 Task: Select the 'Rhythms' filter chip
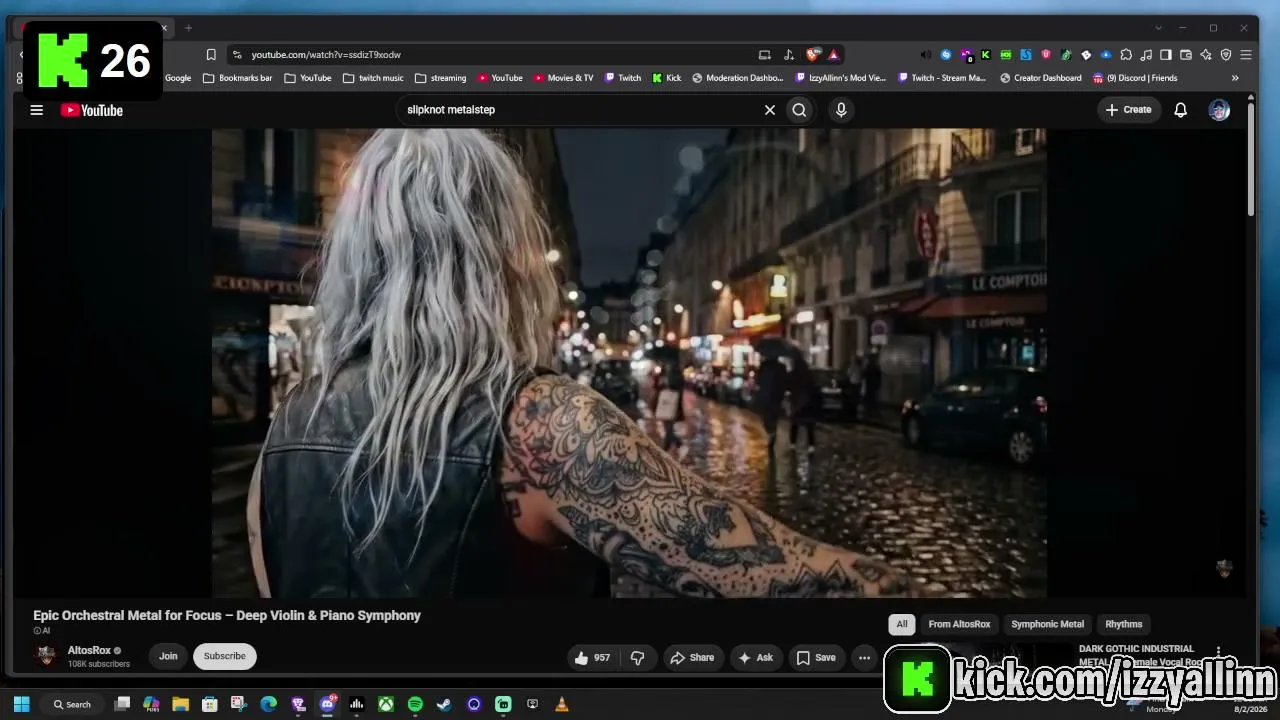[1124, 624]
